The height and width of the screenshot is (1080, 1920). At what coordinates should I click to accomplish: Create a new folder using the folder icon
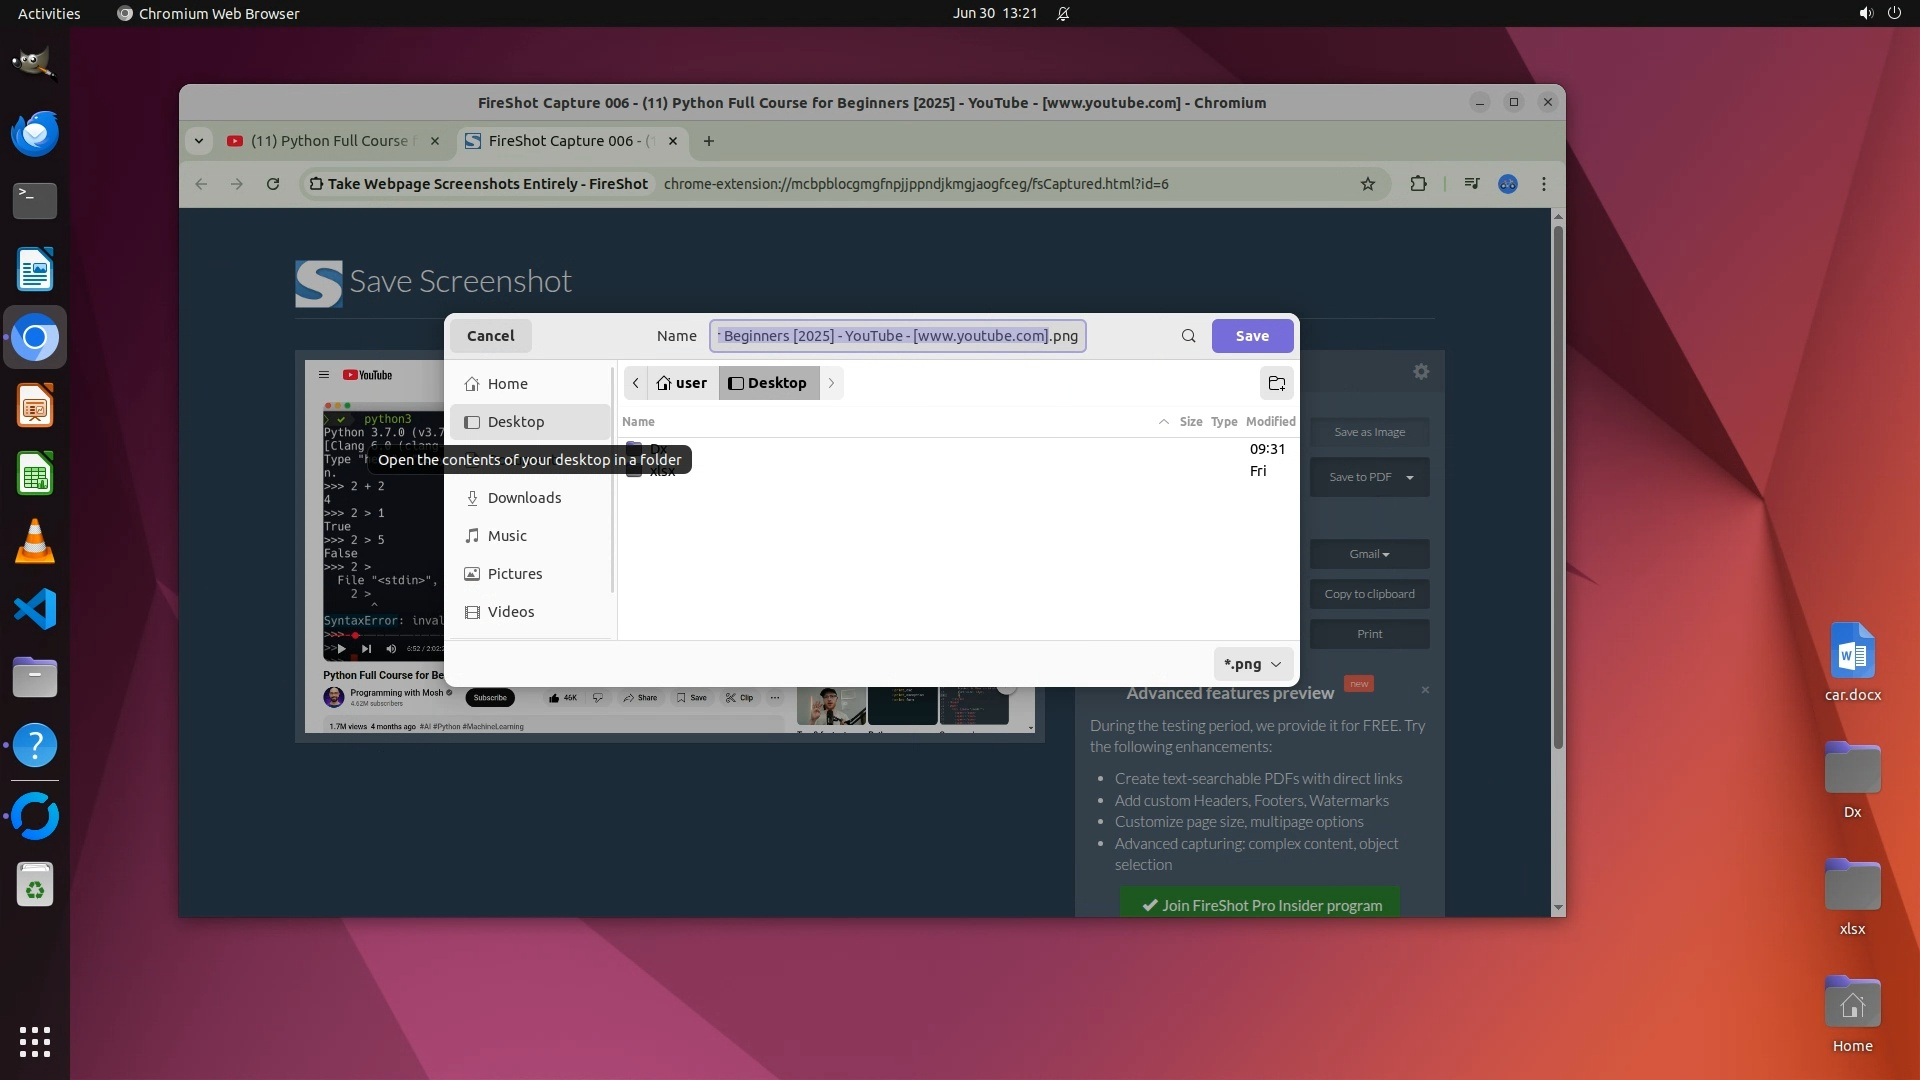pyautogui.click(x=1276, y=383)
